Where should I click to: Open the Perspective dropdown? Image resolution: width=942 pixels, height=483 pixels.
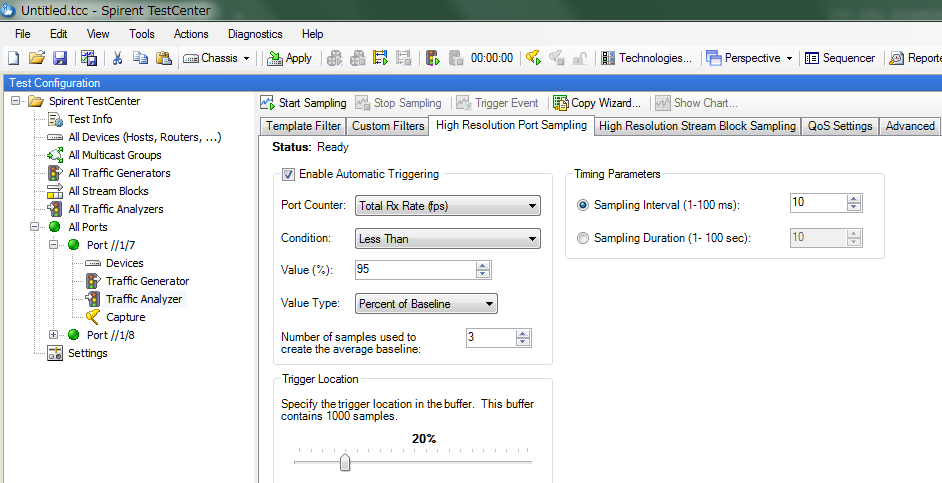(749, 58)
